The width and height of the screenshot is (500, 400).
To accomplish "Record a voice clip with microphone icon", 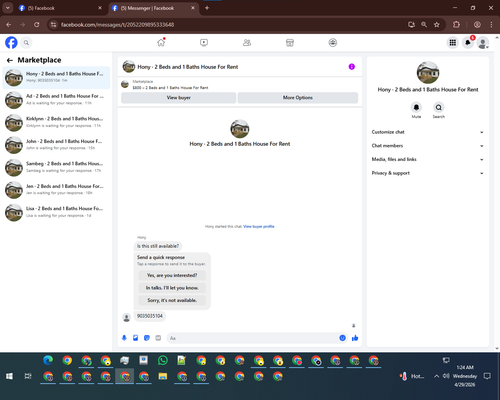I will coord(124,338).
